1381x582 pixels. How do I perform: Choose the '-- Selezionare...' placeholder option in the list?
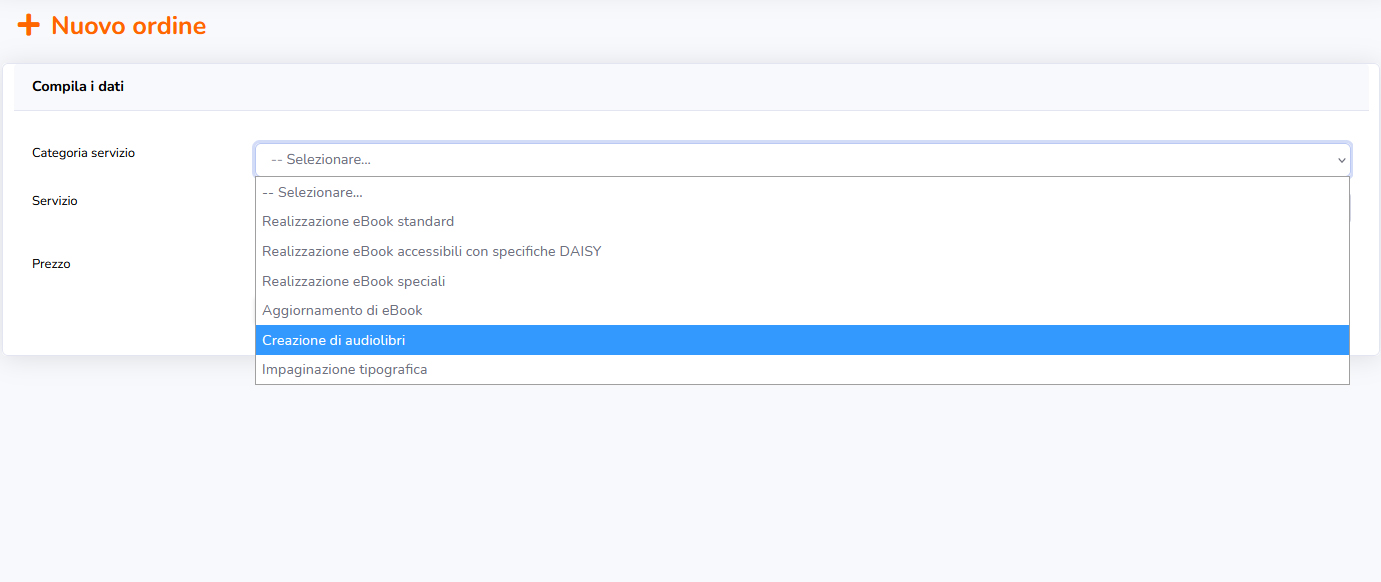click(x=802, y=192)
